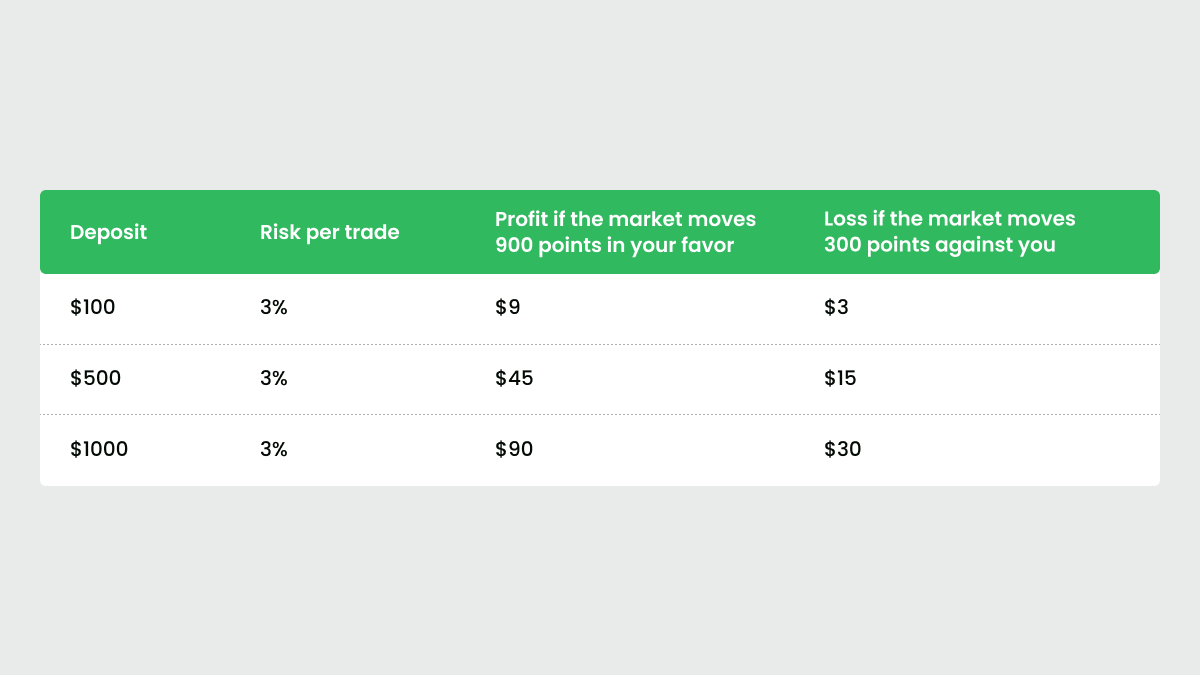
Task: Select the 3% risk in the $500 row
Action: pyautogui.click(x=273, y=379)
